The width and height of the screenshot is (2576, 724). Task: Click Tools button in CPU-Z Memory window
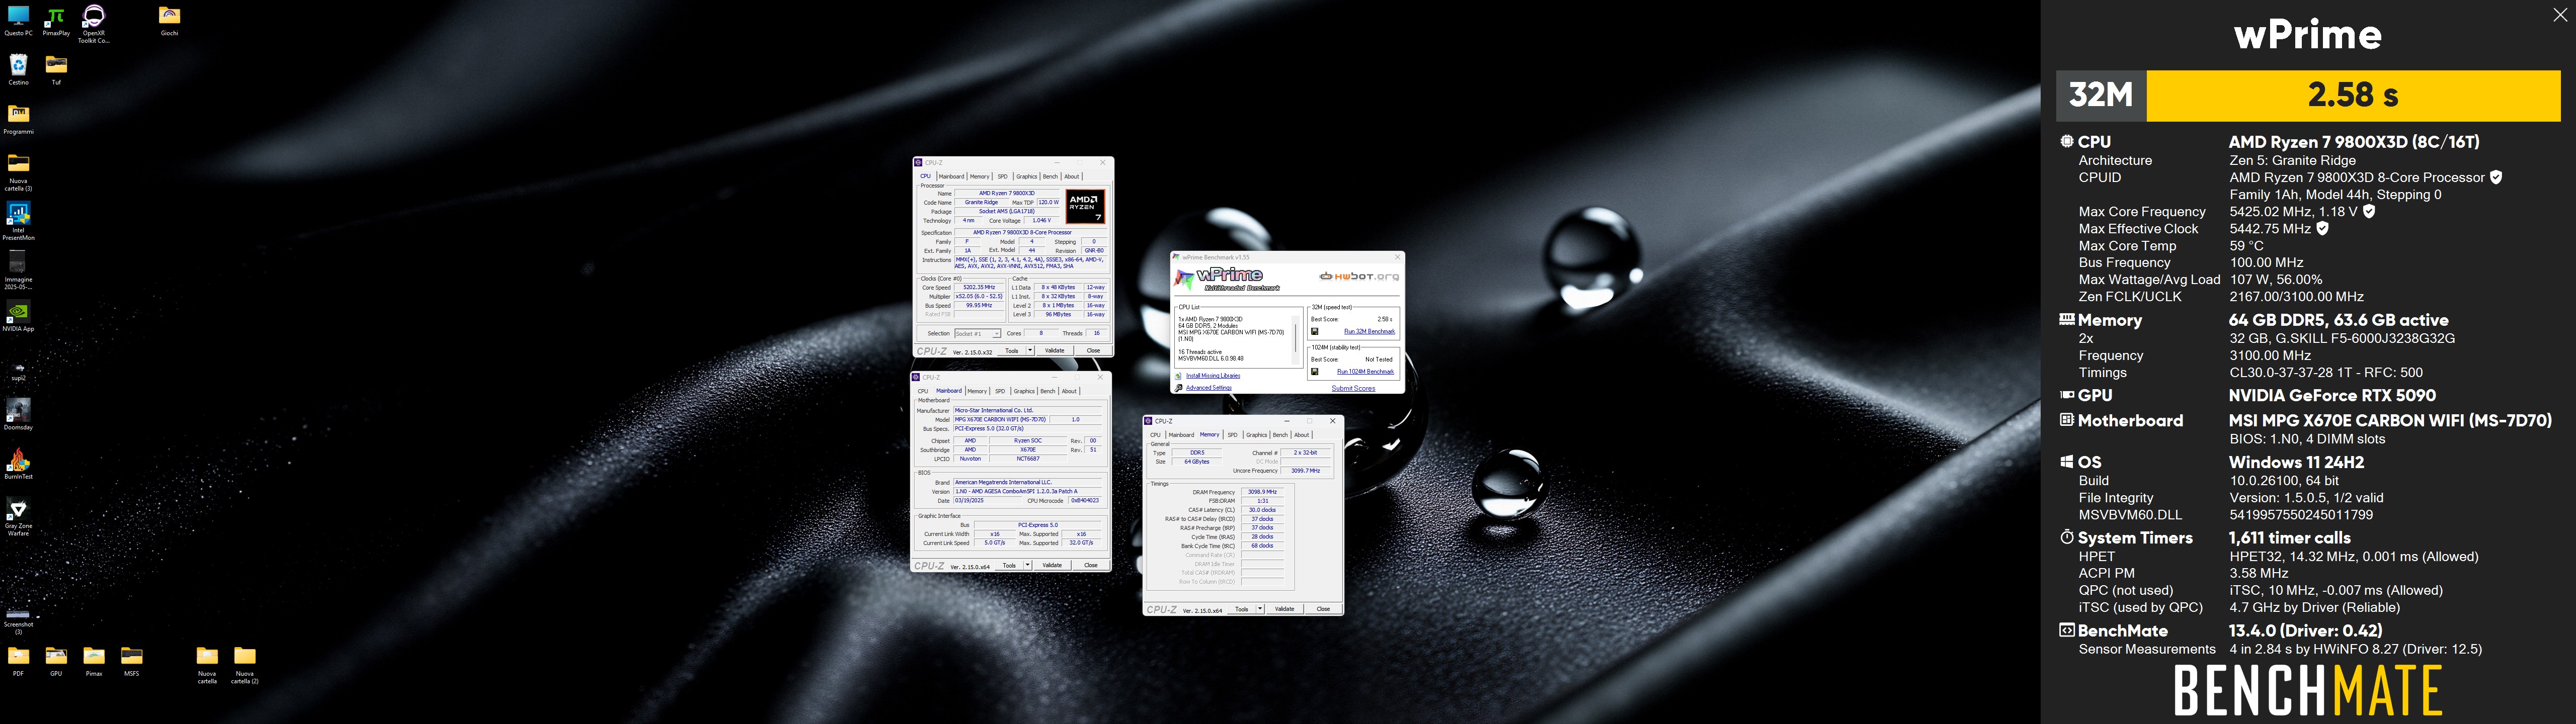point(1241,609)
